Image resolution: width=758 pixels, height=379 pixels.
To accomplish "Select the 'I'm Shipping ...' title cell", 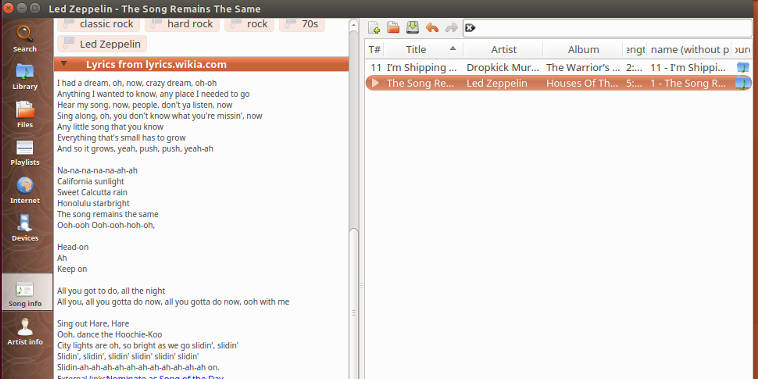I will tap(422, 68).
